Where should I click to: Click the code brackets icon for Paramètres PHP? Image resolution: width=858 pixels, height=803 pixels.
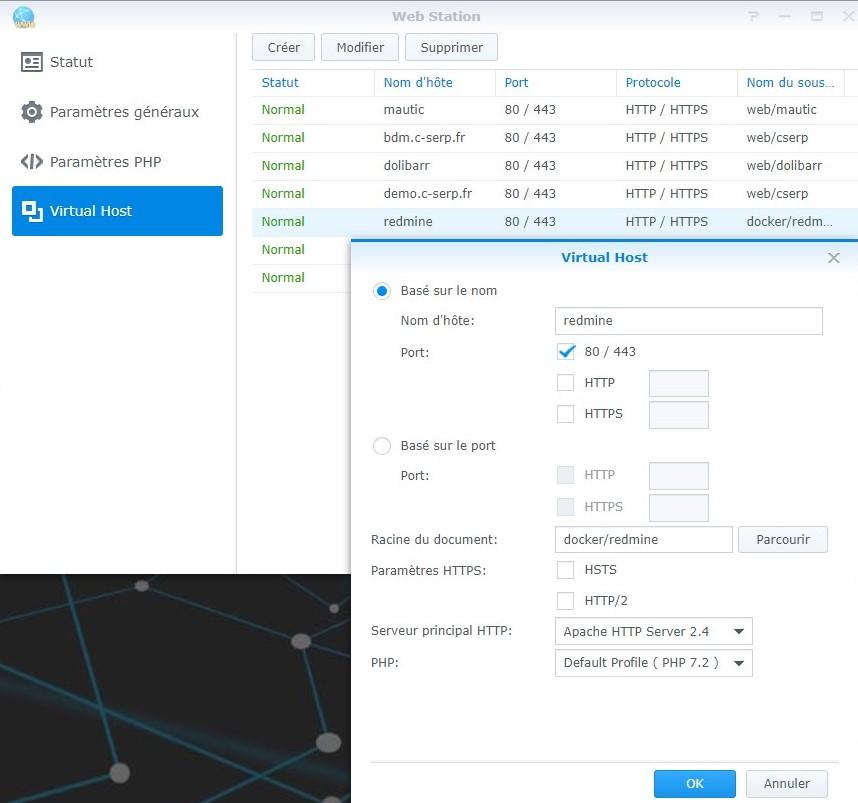32,161
